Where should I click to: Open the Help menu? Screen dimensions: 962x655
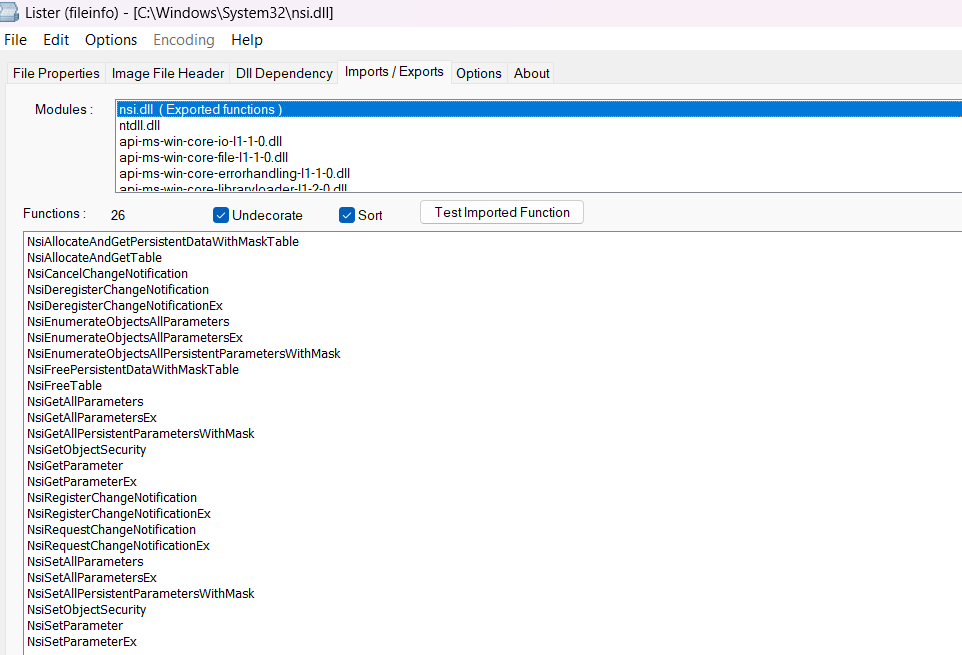pos(246,40)
